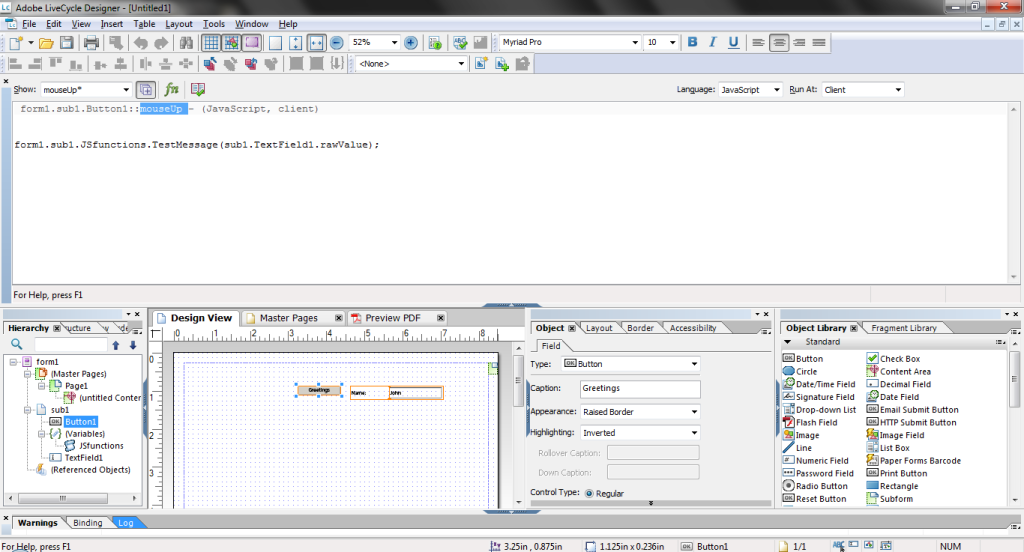The image size is (1024, 552).
Task: Open the Table menu
Action: (144, 24)
